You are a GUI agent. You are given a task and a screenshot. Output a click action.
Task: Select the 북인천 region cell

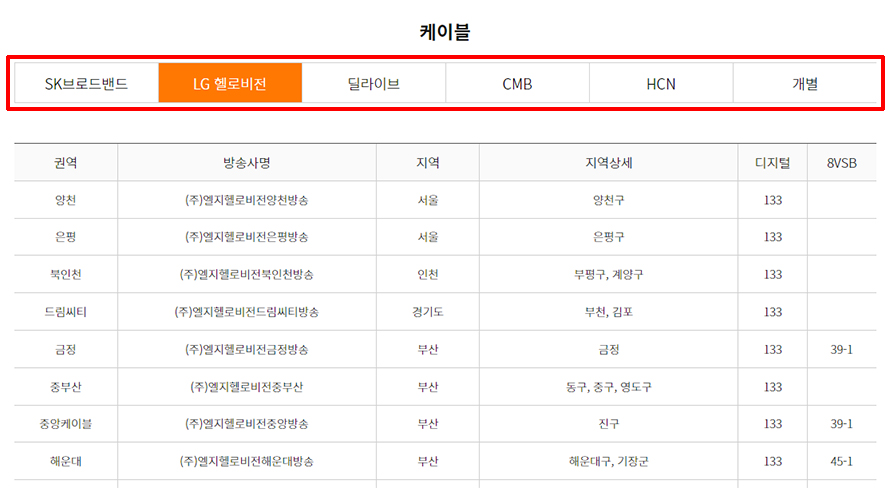66,274
